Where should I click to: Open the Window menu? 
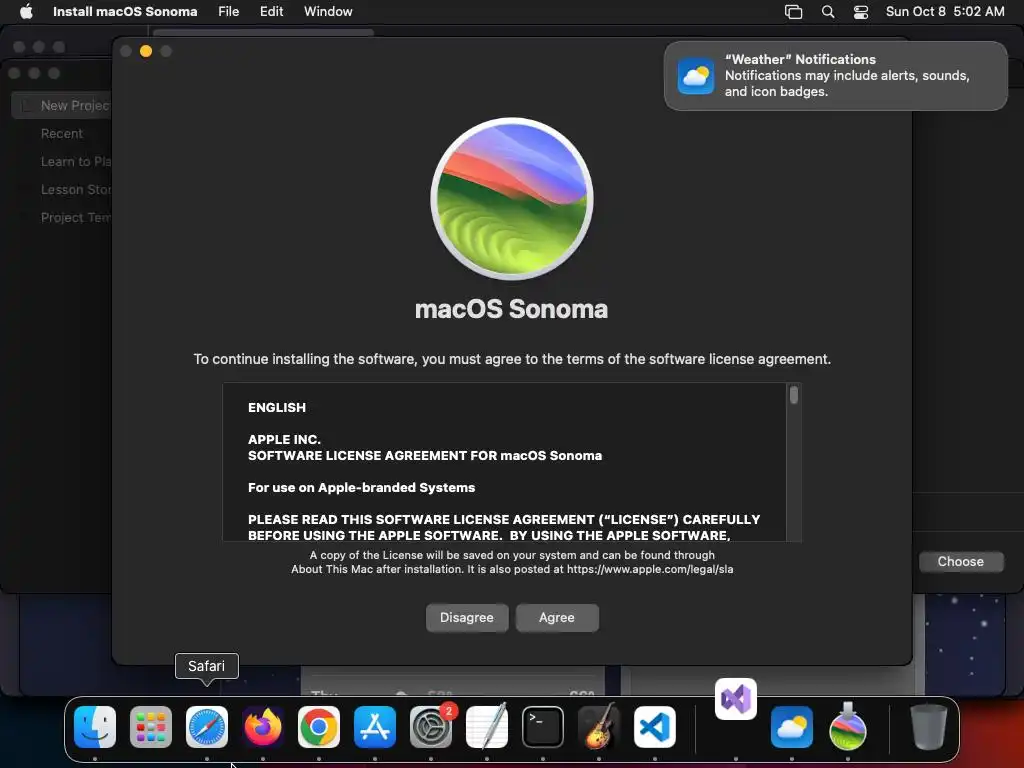click(x=328, y=11)
